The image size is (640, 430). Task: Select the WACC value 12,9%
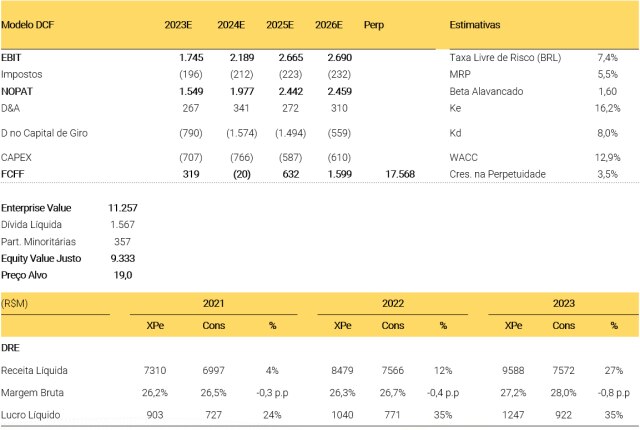click(x=607, y=157)
